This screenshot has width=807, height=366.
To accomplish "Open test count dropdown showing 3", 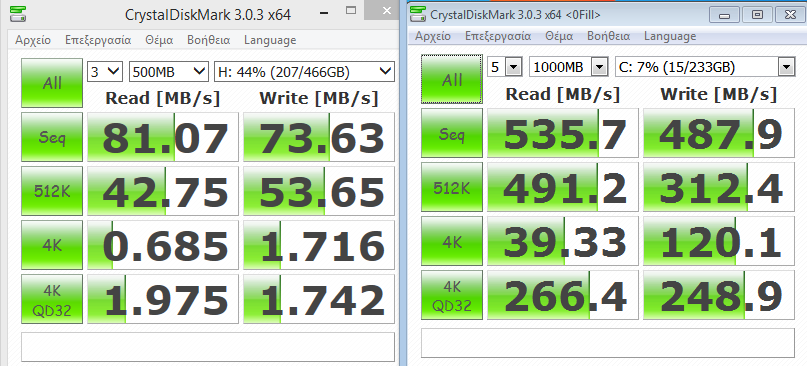I will tap(105, 72).
